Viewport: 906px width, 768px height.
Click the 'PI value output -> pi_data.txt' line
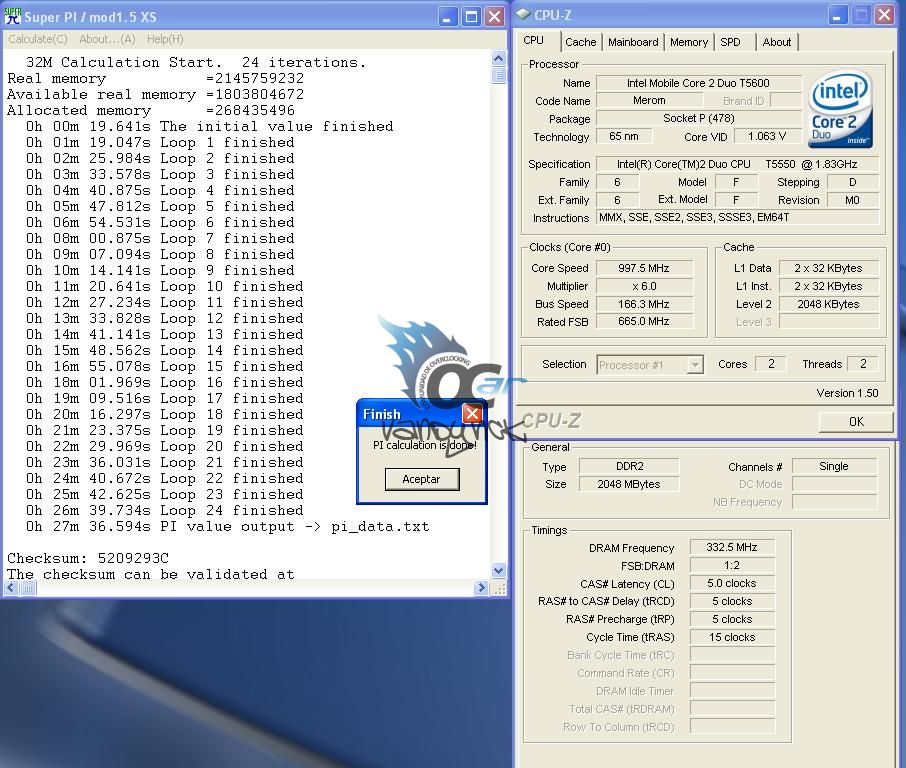tap(228, 526)
